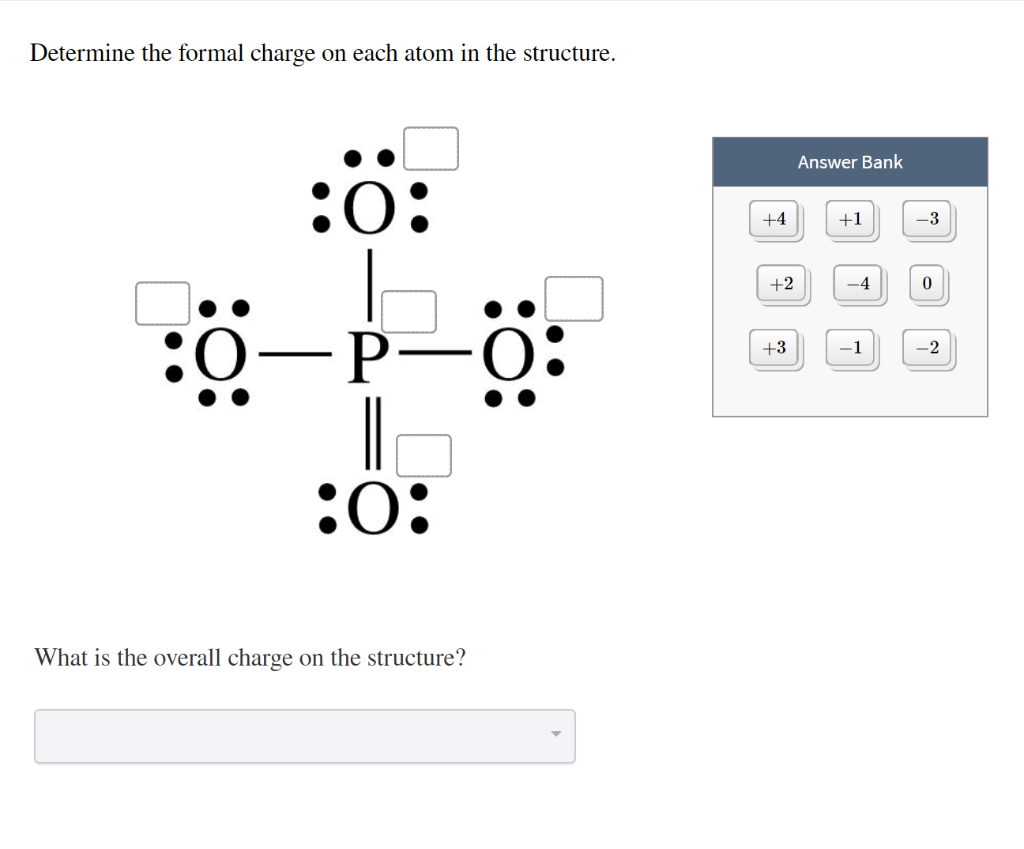Select the +2 tile in the Answer Bank

pyautogui.click(x=783, y=283)
